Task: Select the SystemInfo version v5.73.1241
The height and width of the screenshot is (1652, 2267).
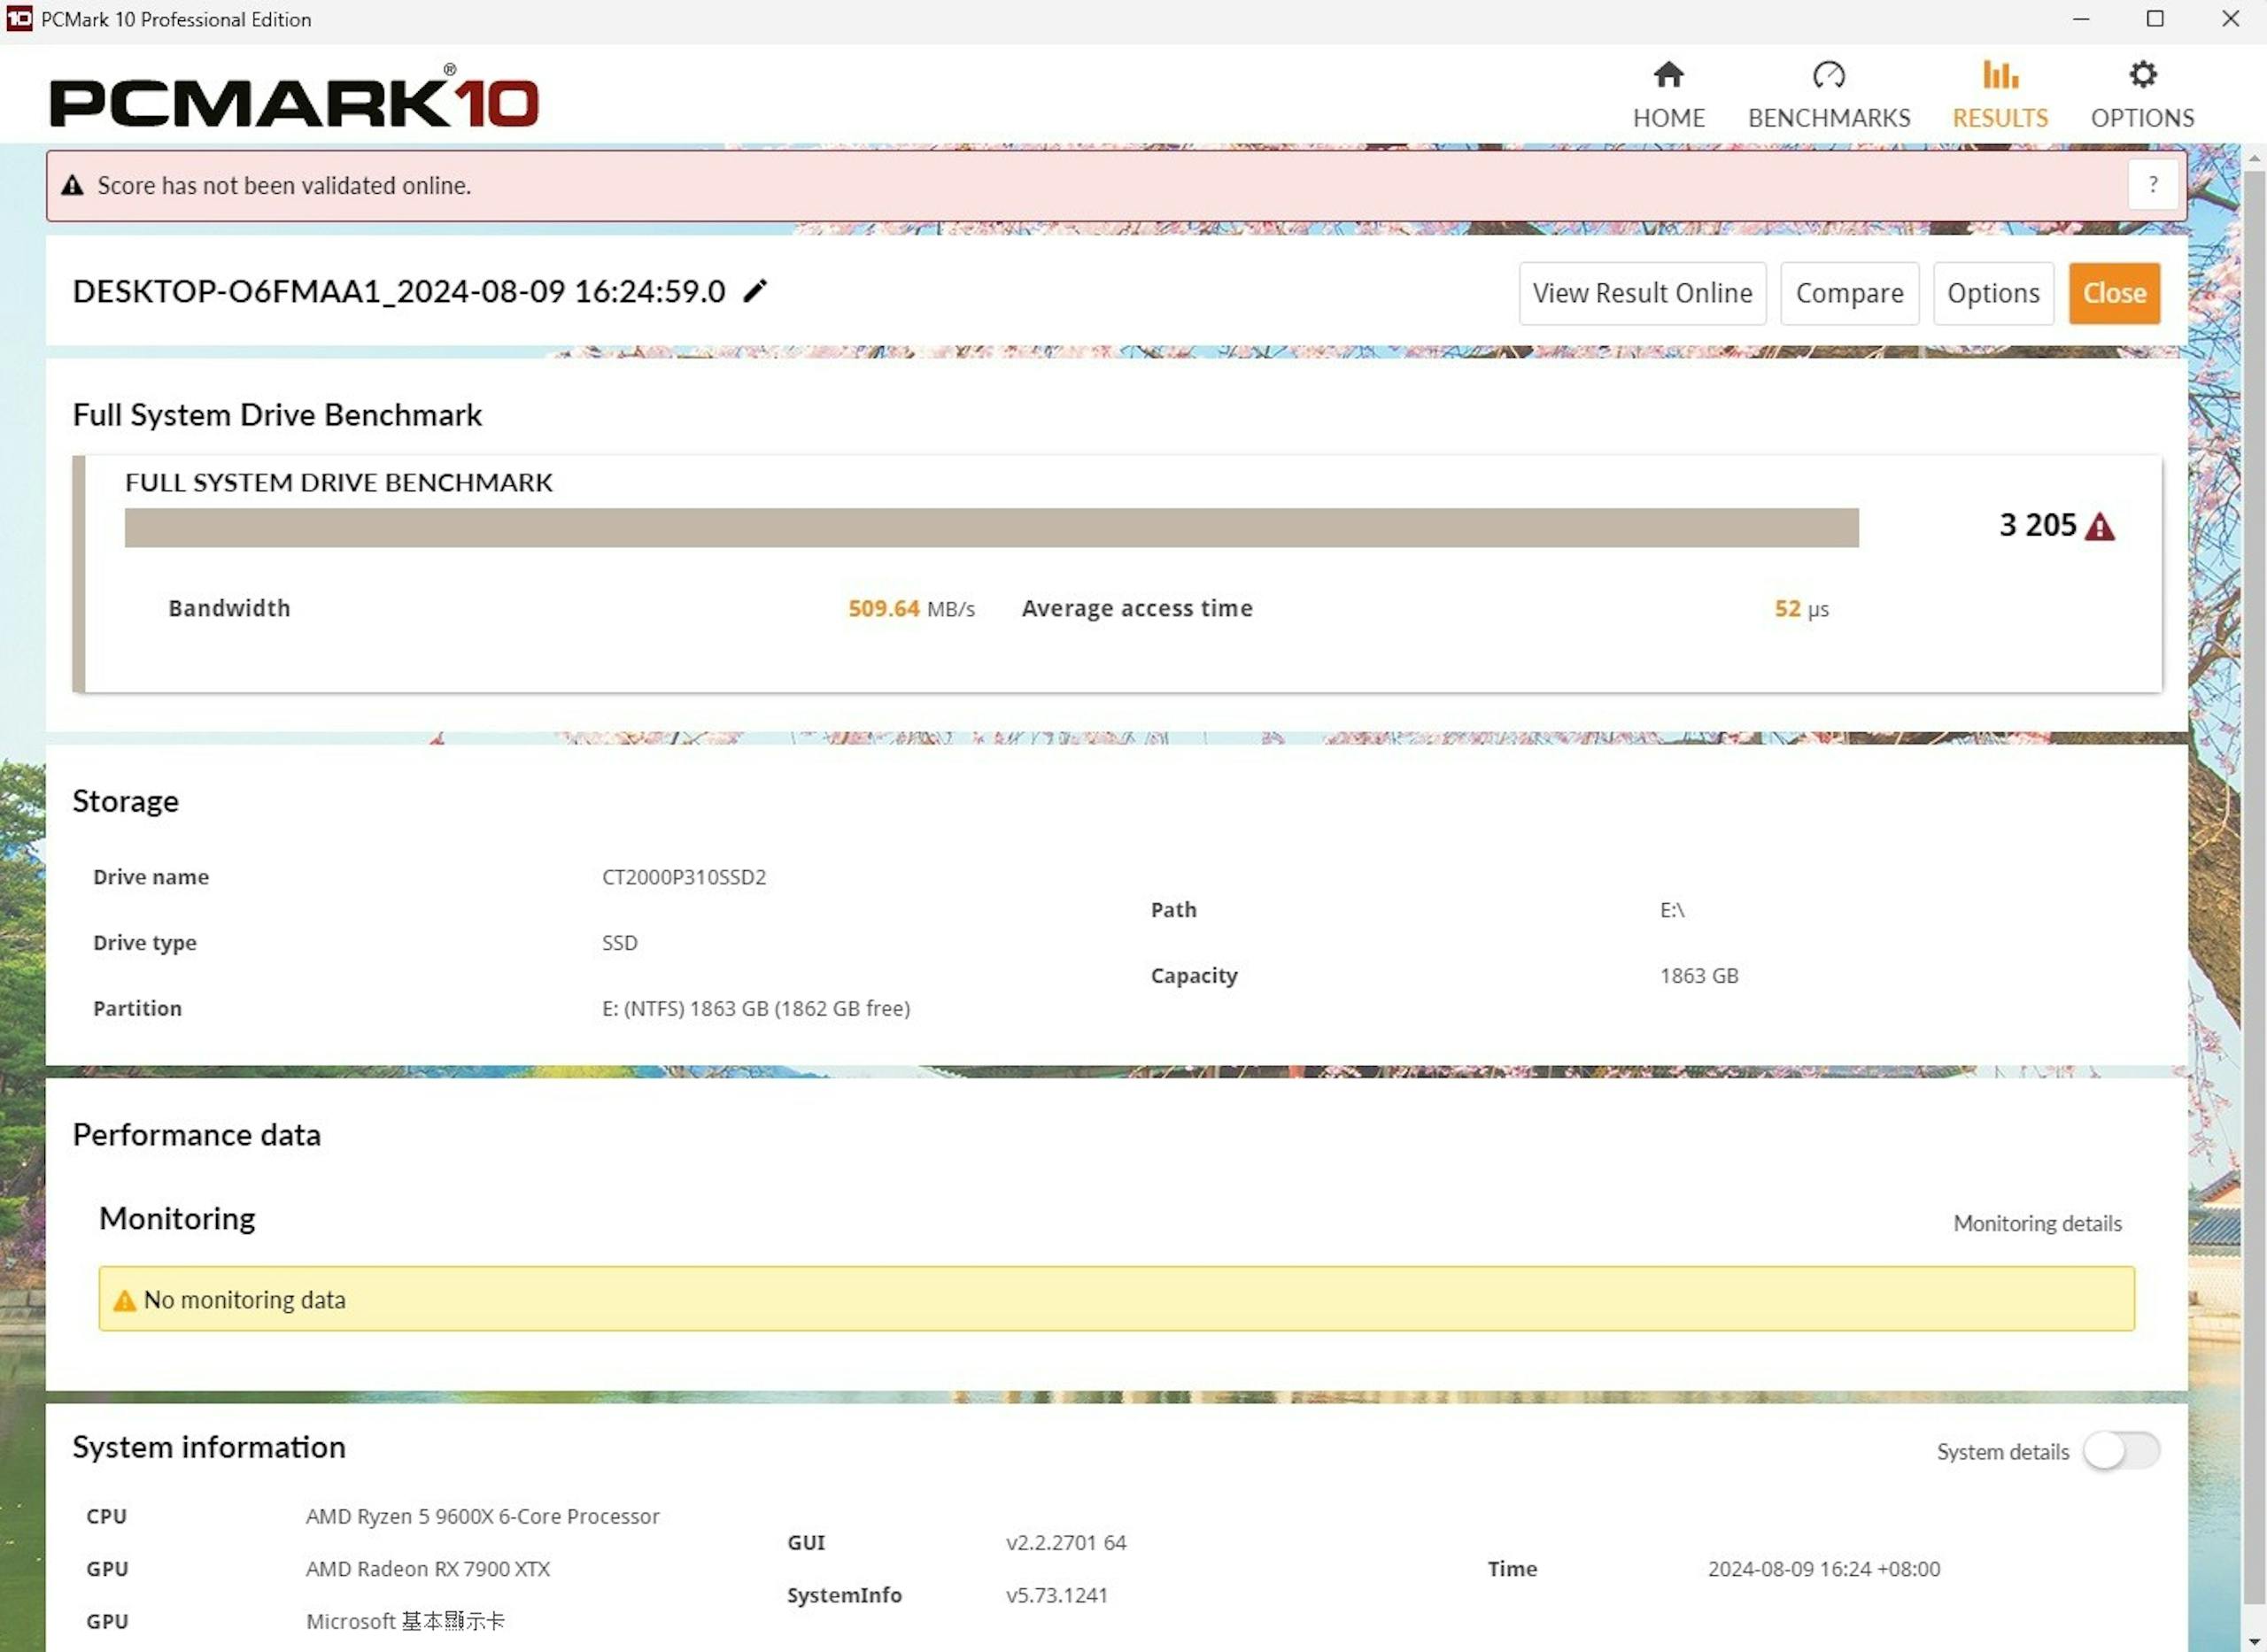Action: click(x=1056, y=1595)
